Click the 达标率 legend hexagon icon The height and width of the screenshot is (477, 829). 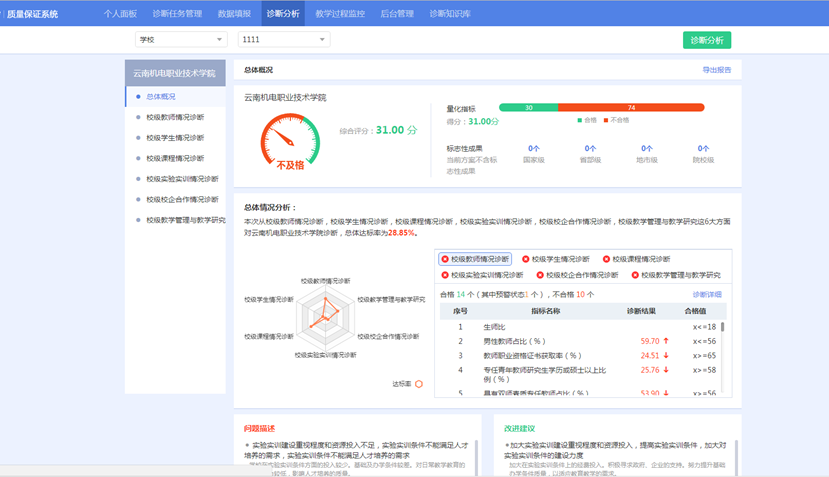419,384
